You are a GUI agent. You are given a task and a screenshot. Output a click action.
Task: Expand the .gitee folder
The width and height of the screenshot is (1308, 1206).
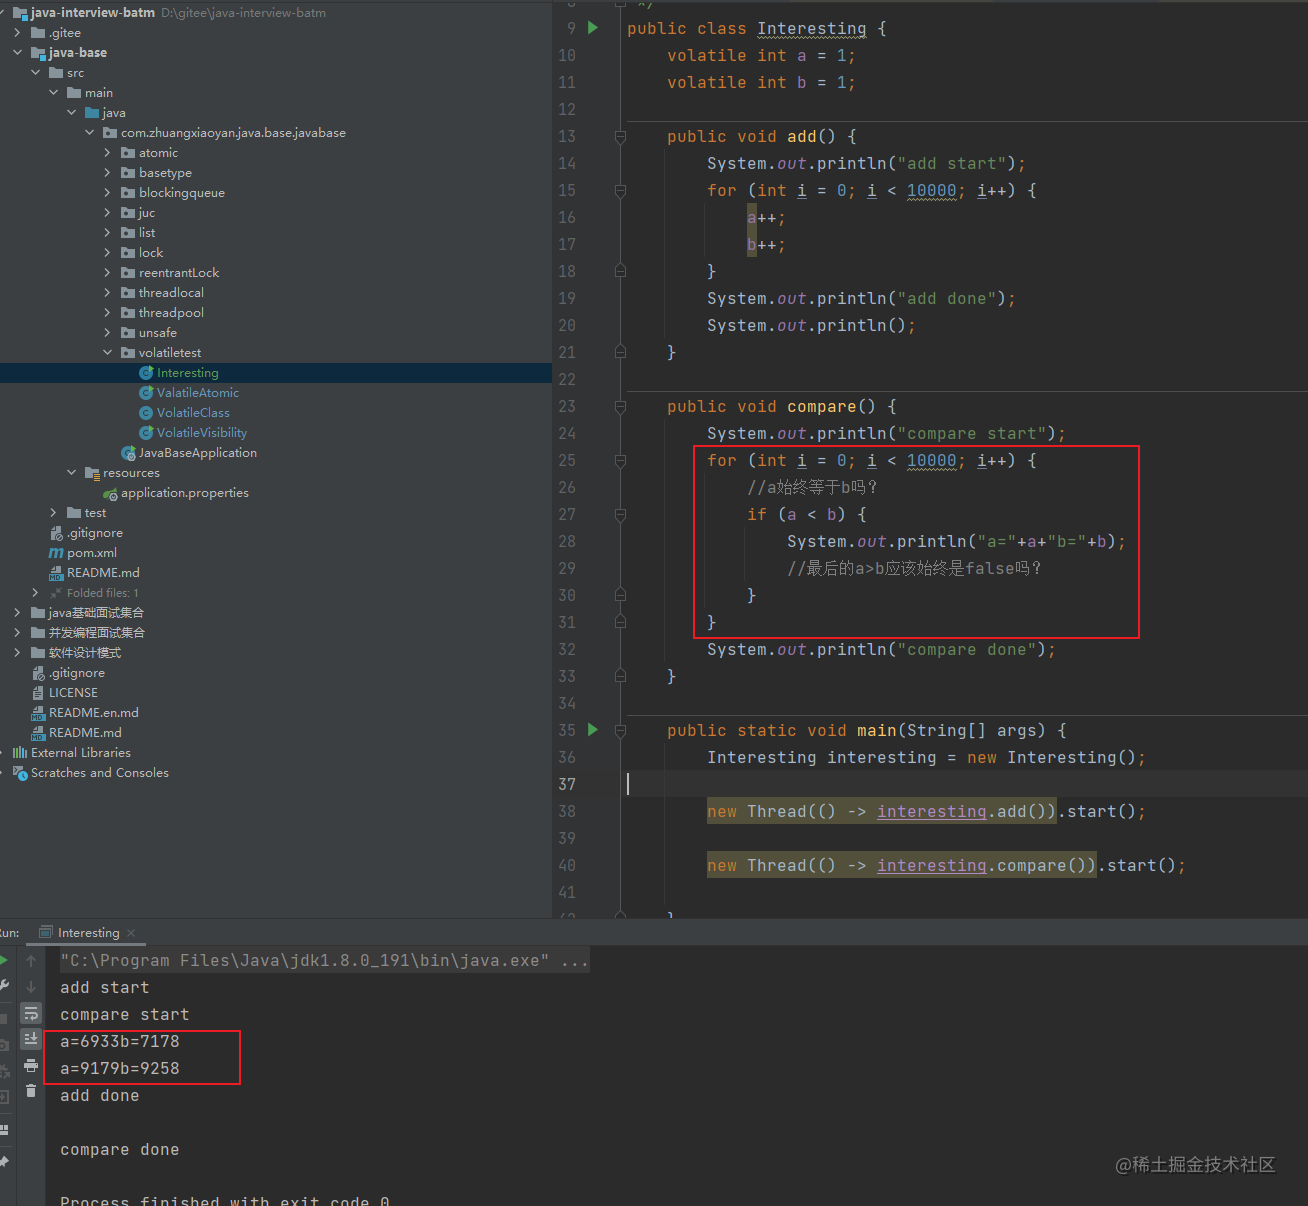[x=17, y=33]
